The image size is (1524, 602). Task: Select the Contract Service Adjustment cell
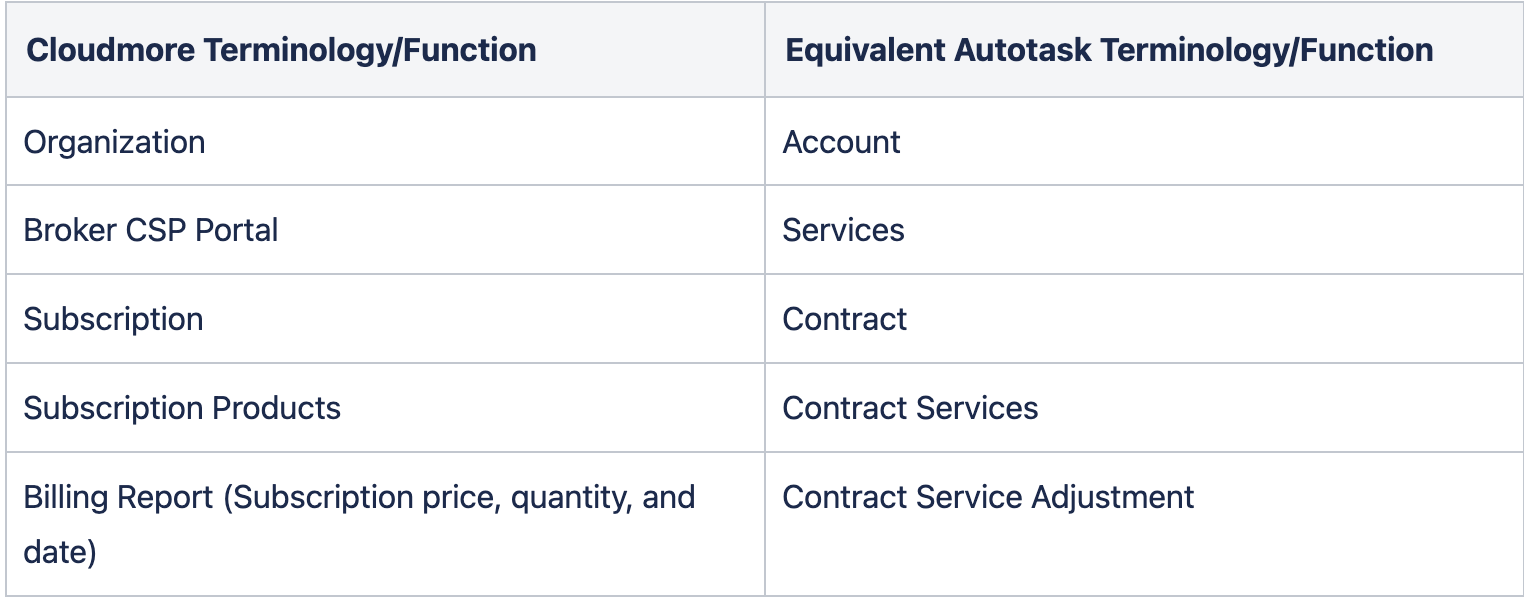(1144, 524)
